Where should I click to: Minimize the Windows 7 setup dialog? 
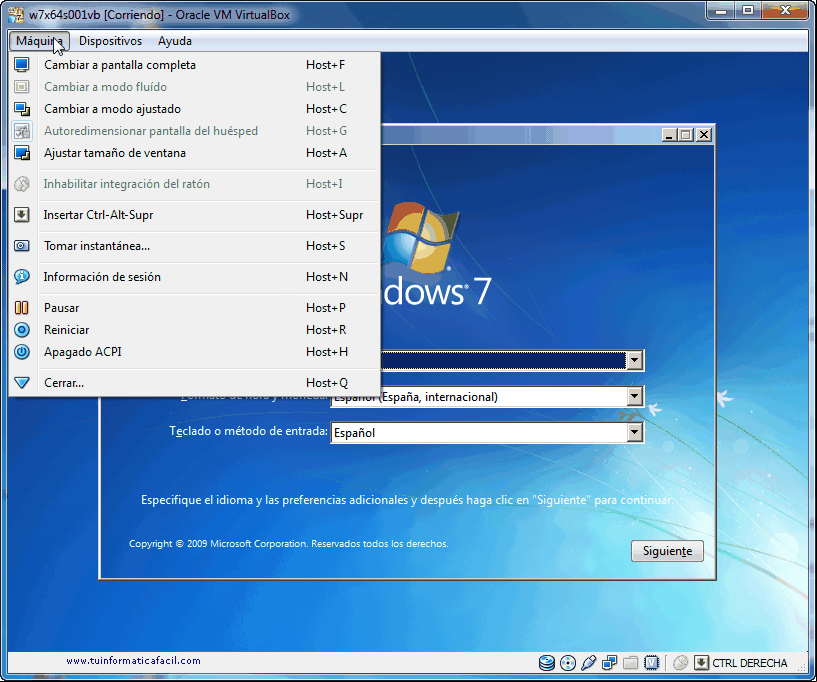(669, 135)
